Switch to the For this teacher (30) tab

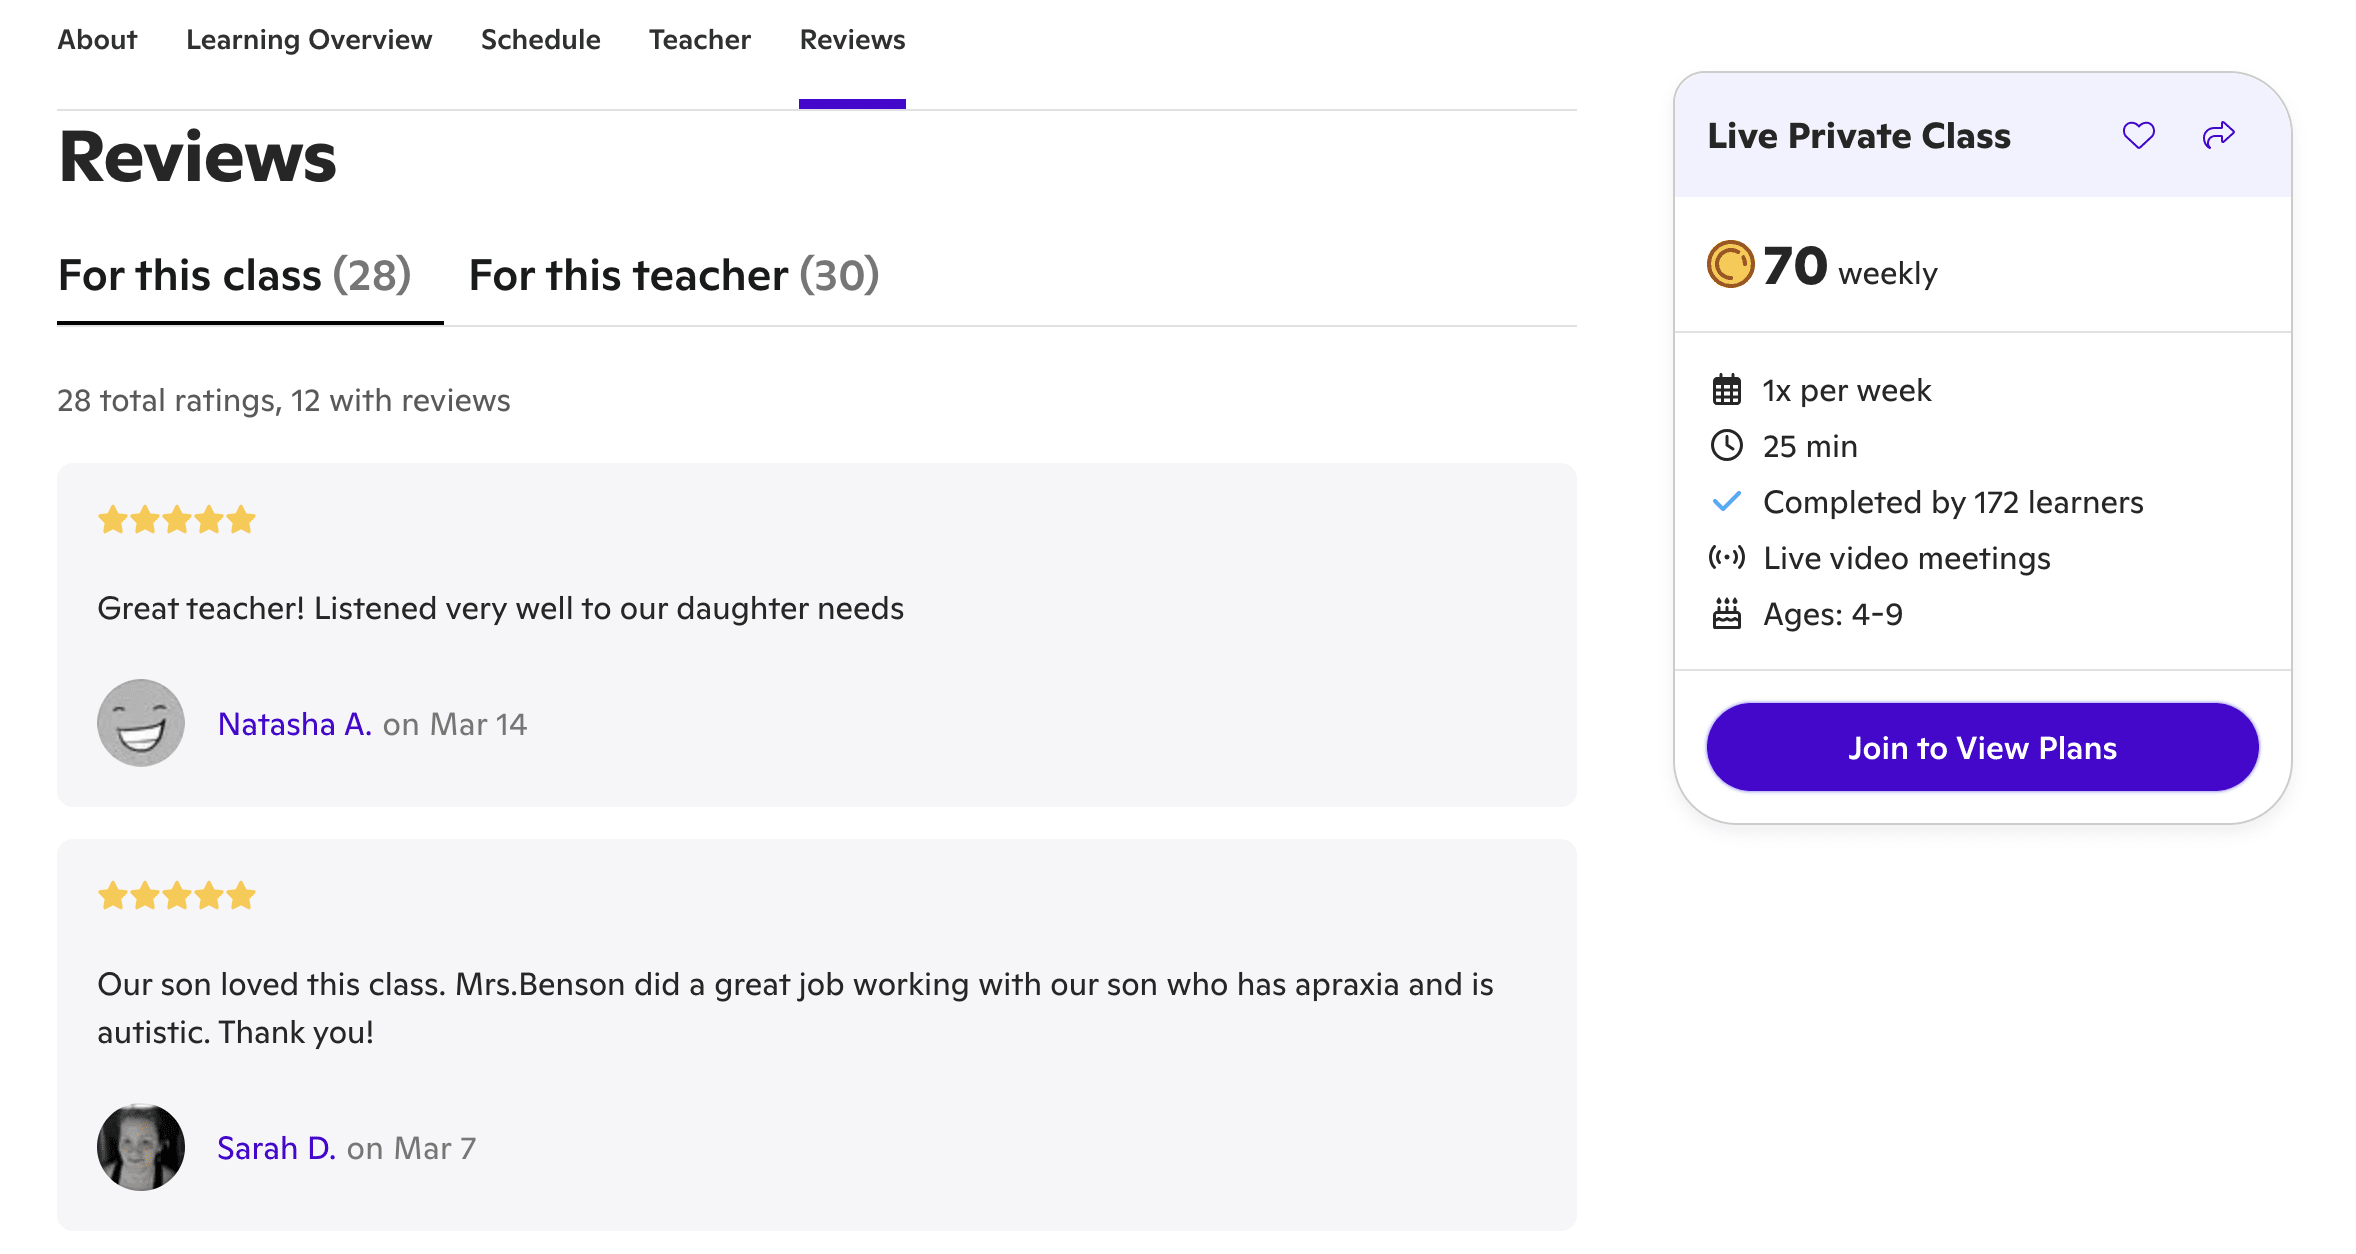672,275
